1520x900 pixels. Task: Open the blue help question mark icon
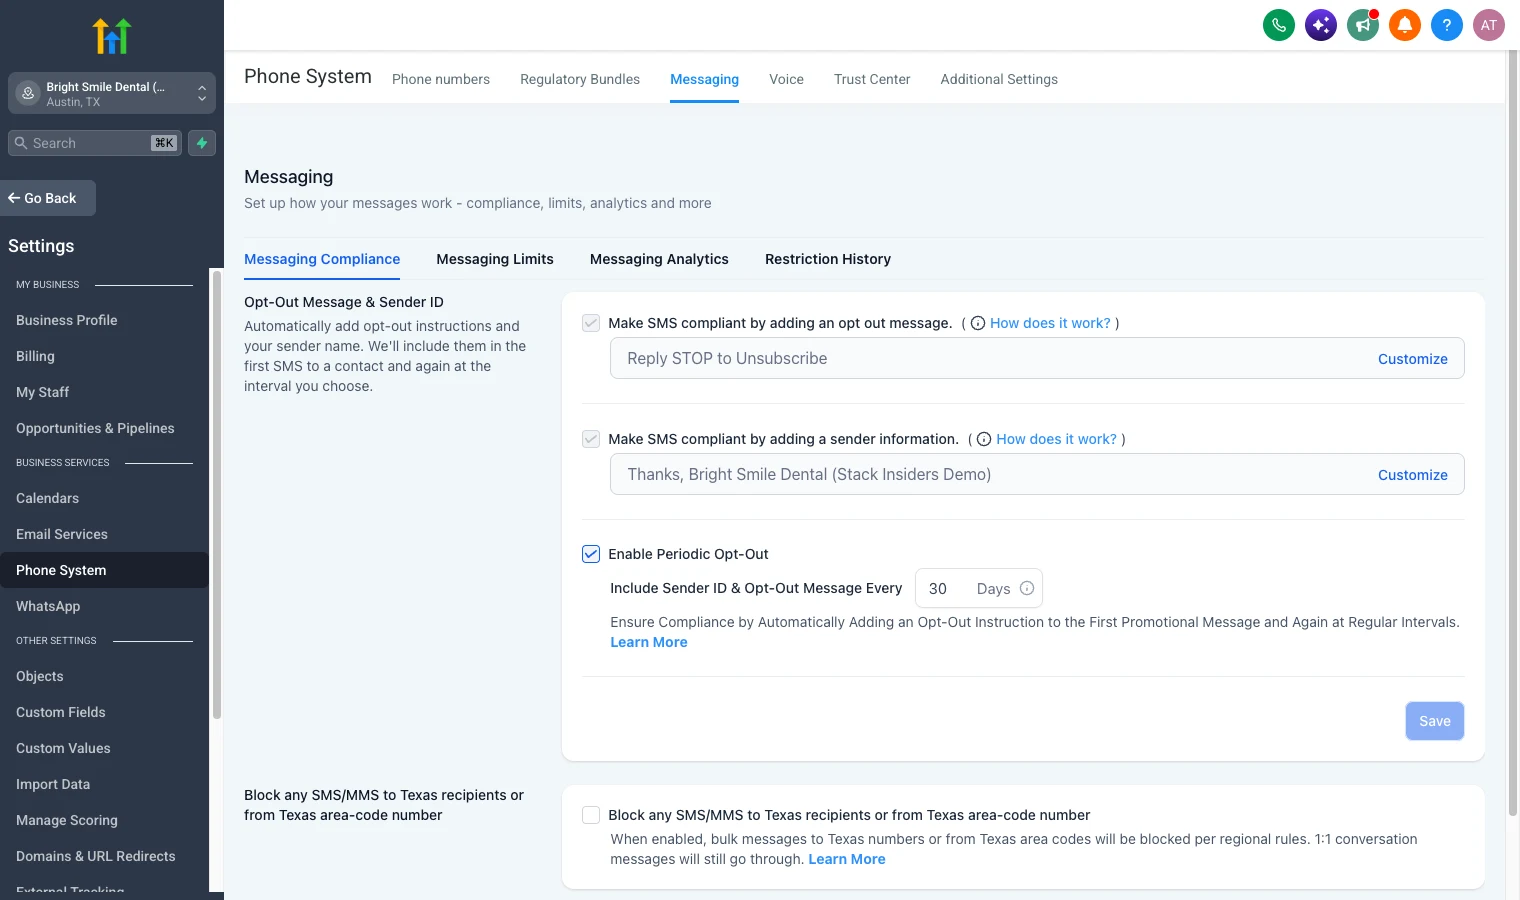[1447, 25]
